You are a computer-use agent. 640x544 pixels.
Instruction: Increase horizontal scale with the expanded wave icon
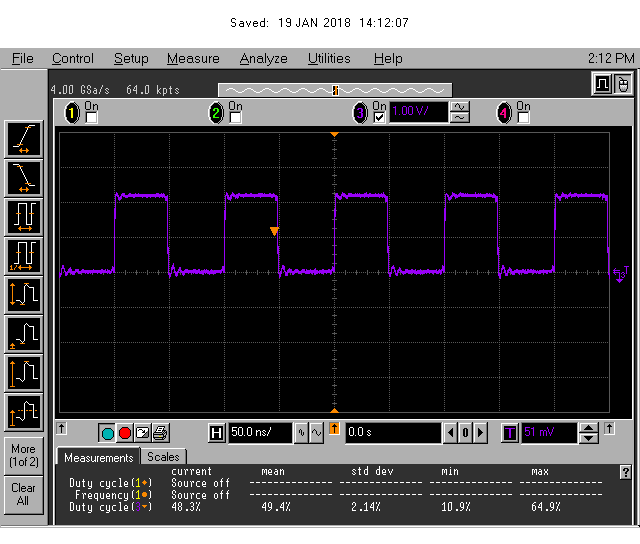316,433
